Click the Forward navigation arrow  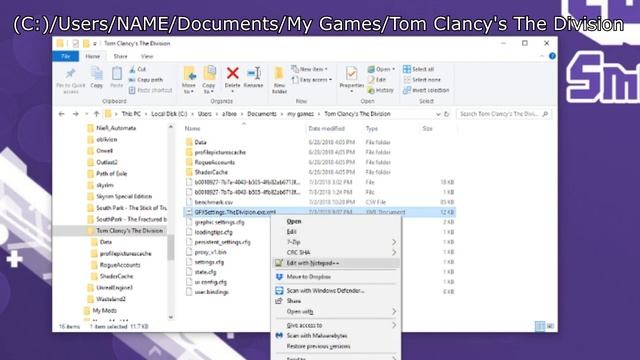(x=76, y=114)
